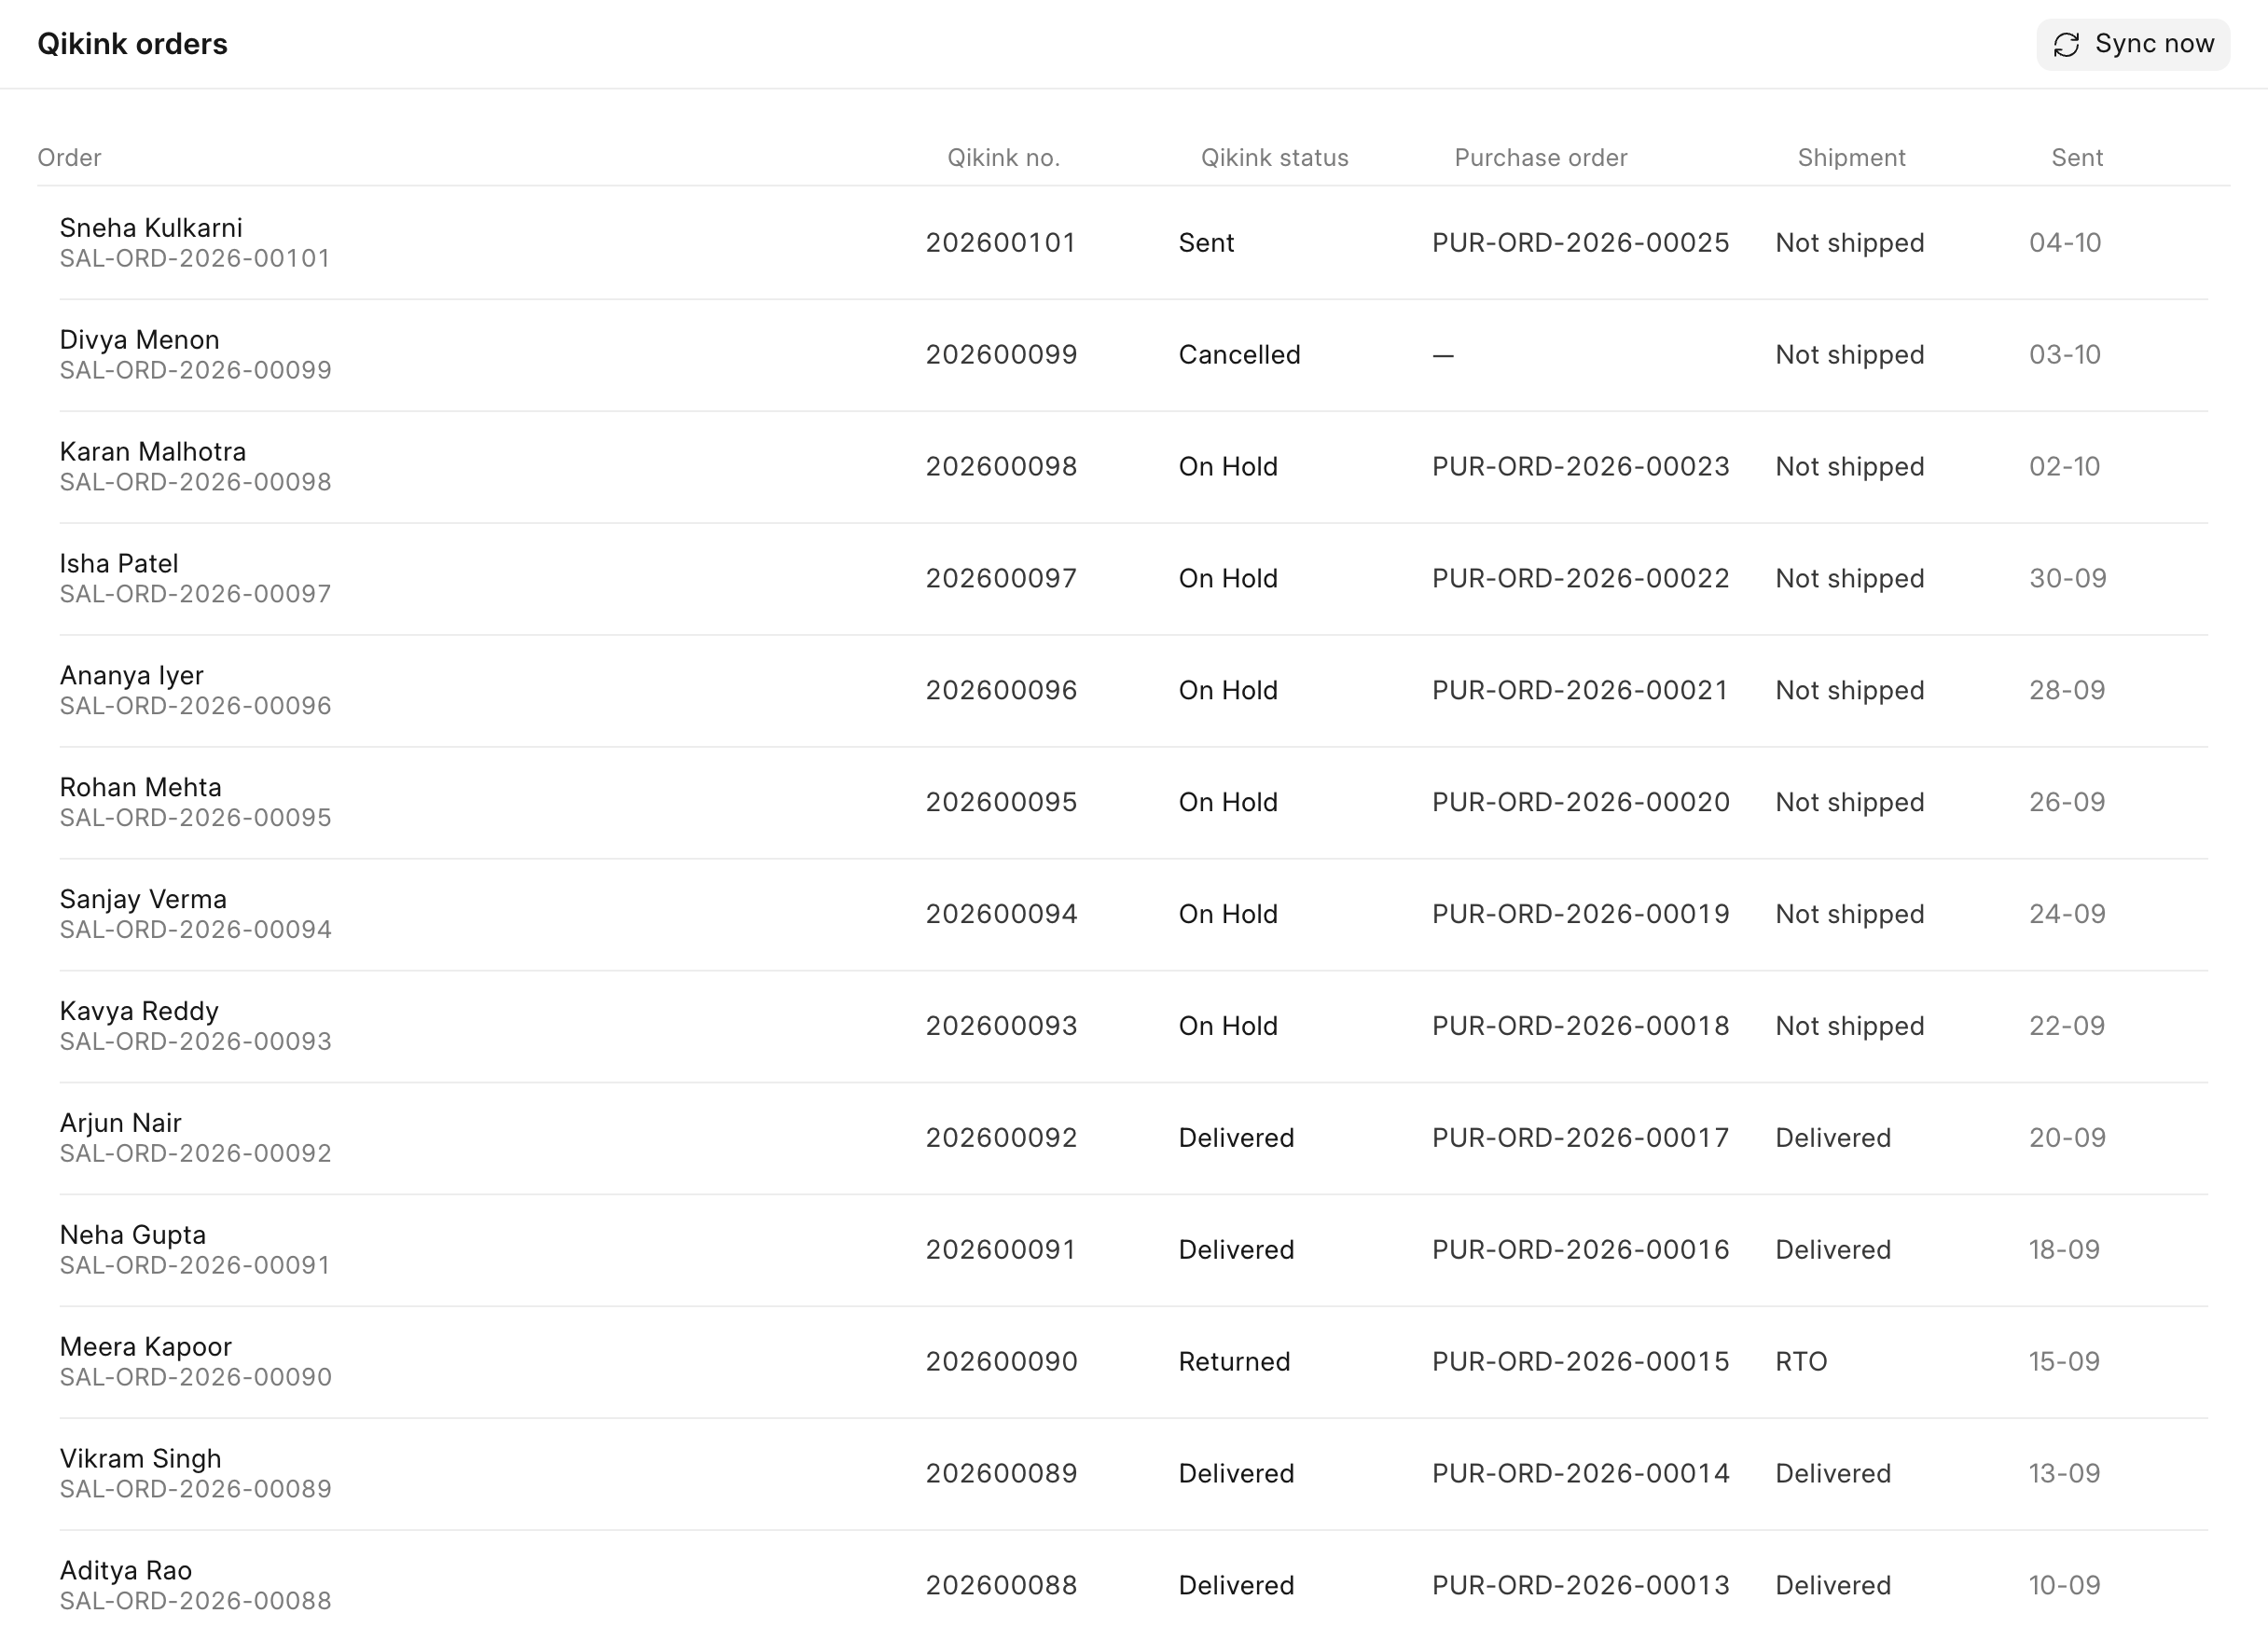Screen dimensions: 2268x1641
Task: Open Arjun Nair's order
Action: pos(1133,1139)
